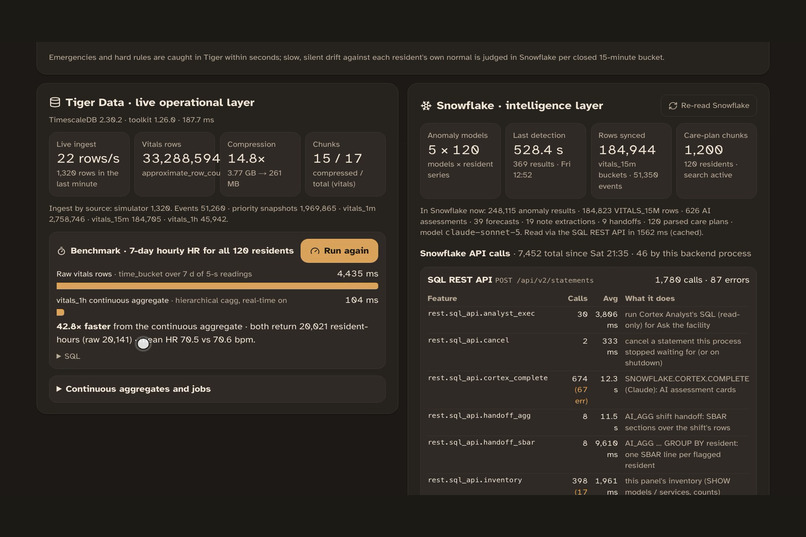This screenshot has height=537, width=806.
Task: Select the Last detection 528.4 s card
Action: (546, 160)
